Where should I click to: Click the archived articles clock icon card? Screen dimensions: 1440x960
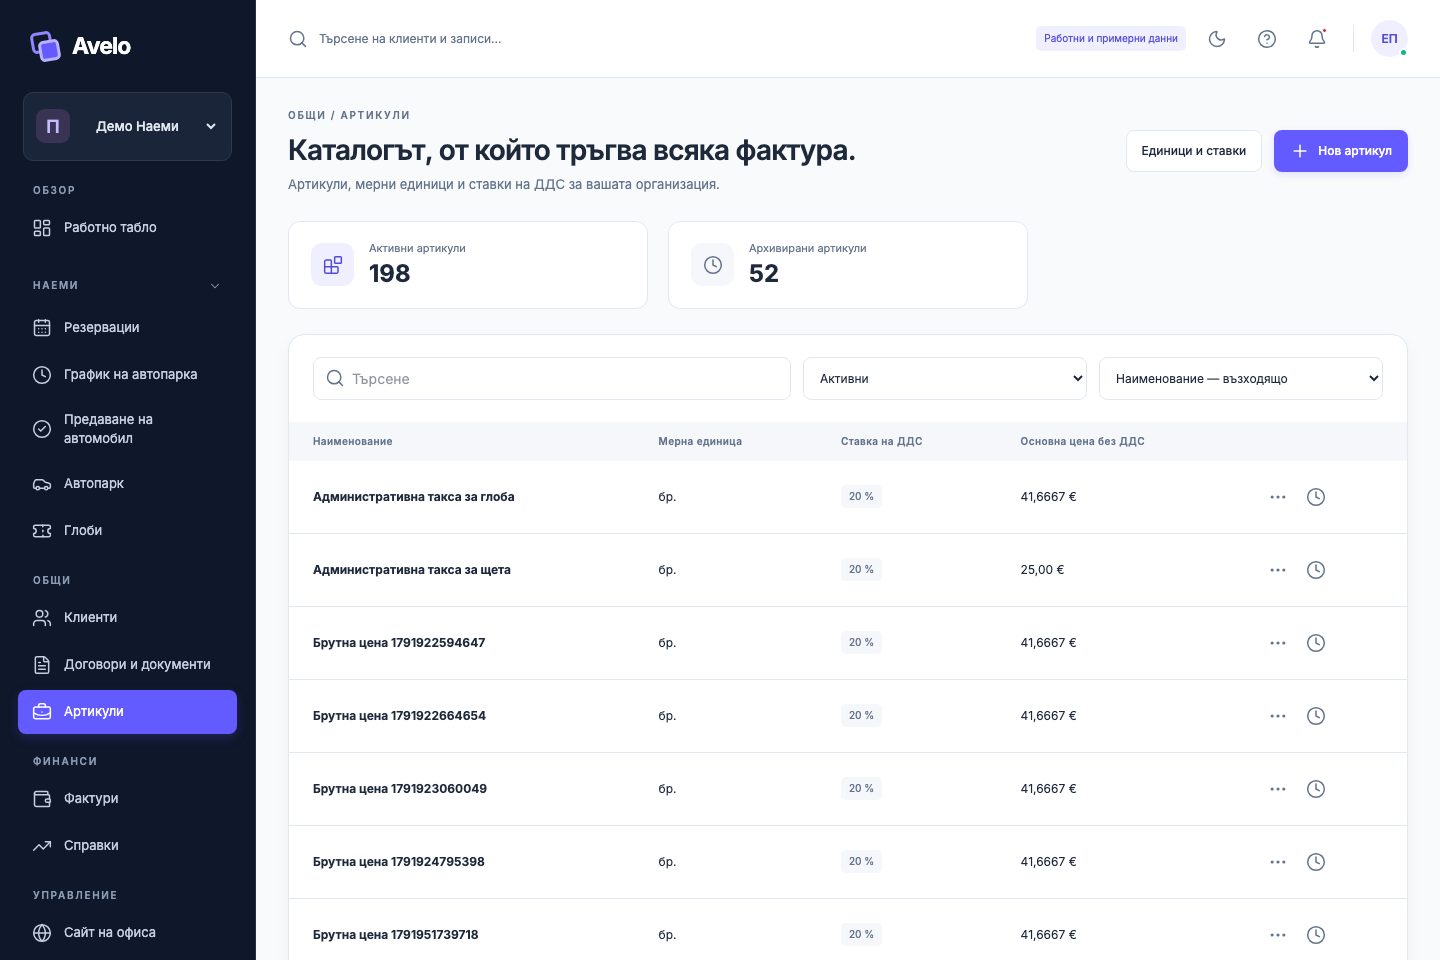(x=712, y=265)
